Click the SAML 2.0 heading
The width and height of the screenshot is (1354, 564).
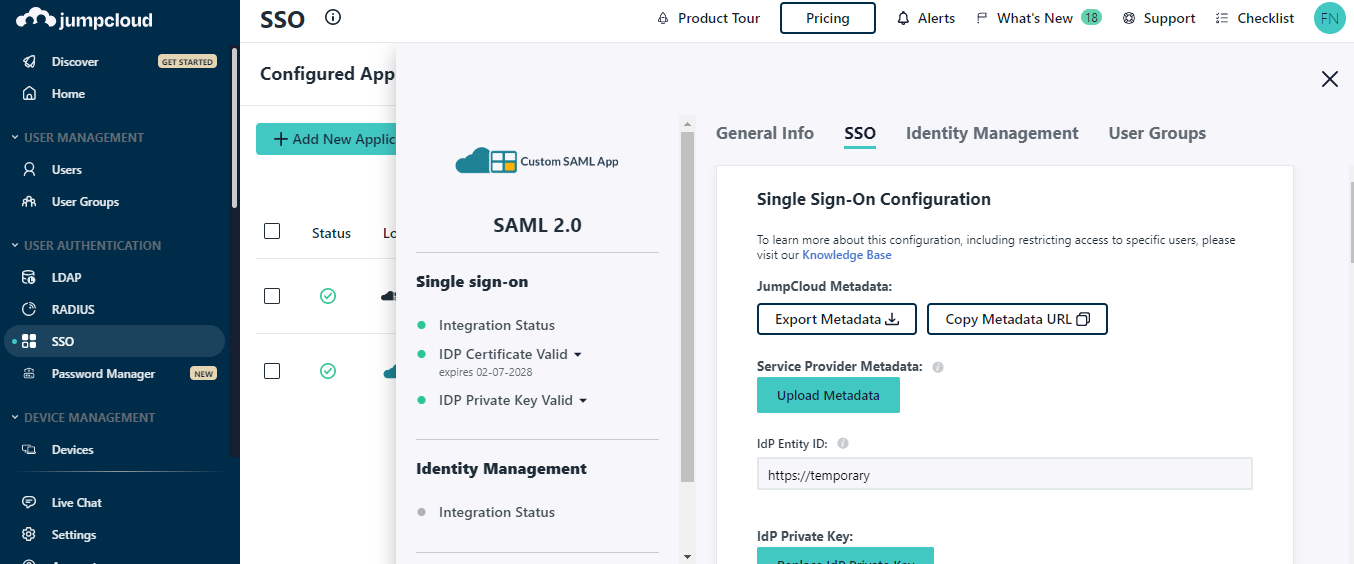[537, 225]
